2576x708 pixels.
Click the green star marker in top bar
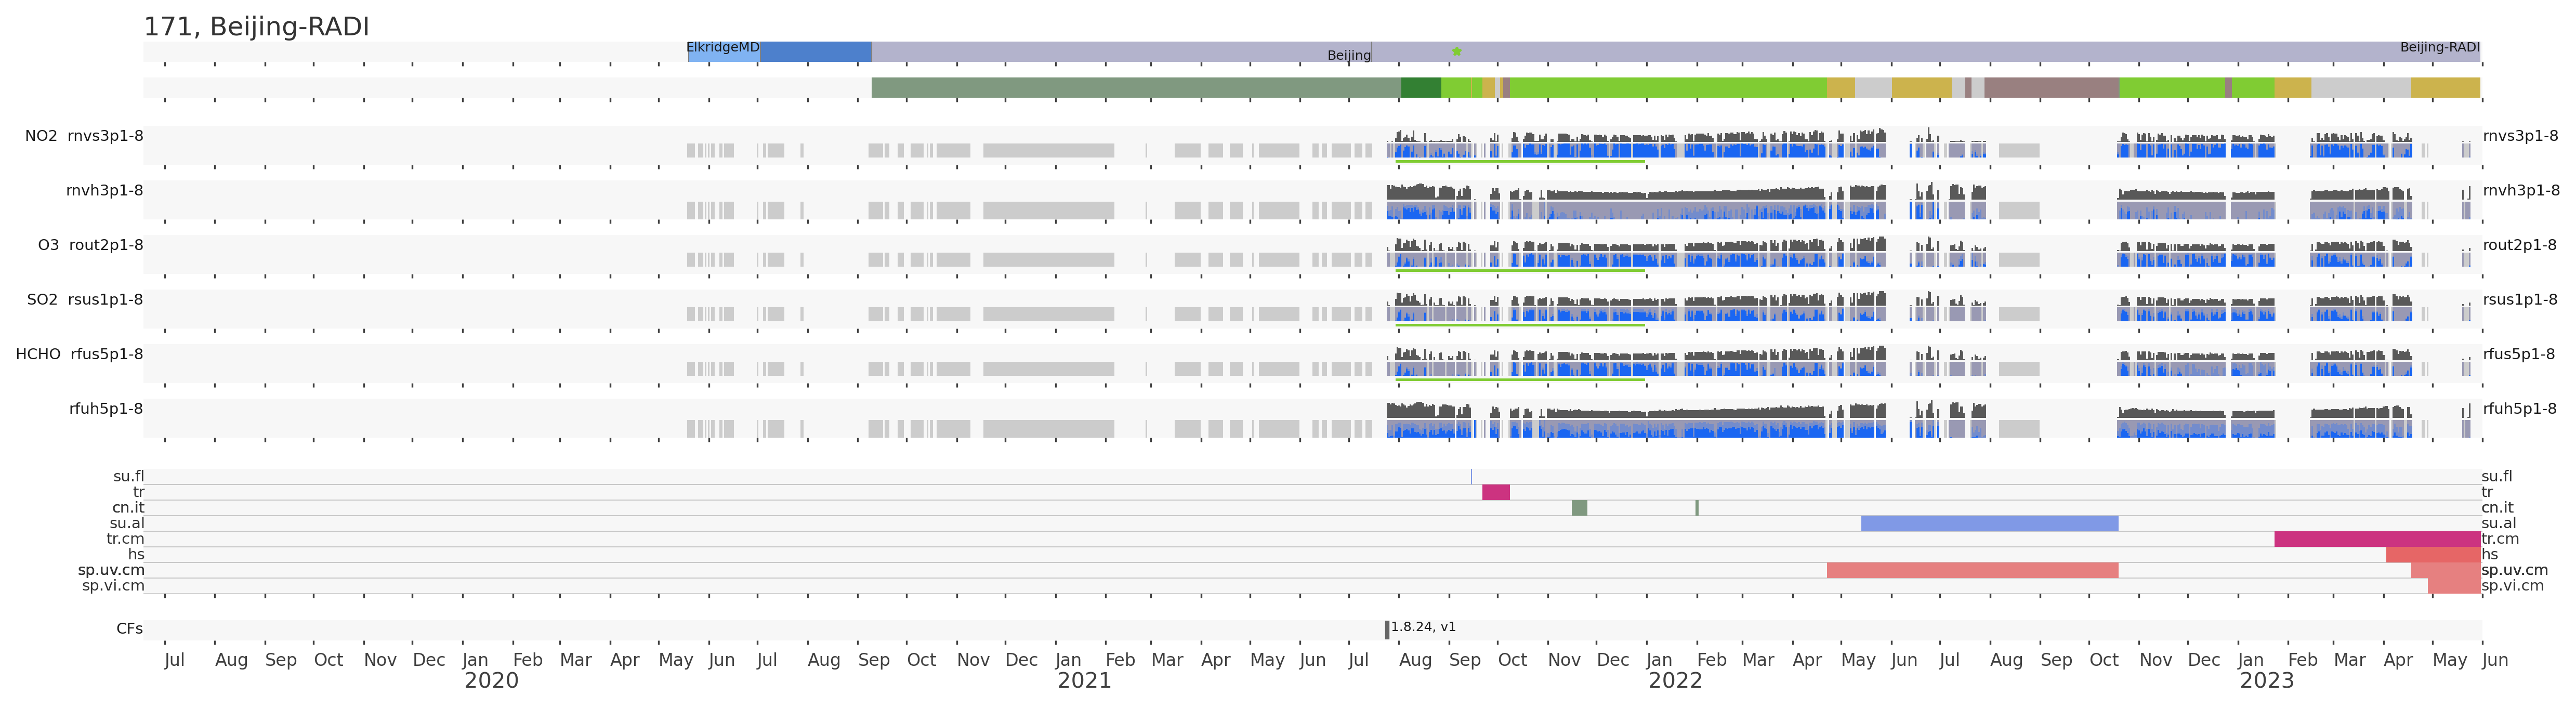[x=1457, y=51]
